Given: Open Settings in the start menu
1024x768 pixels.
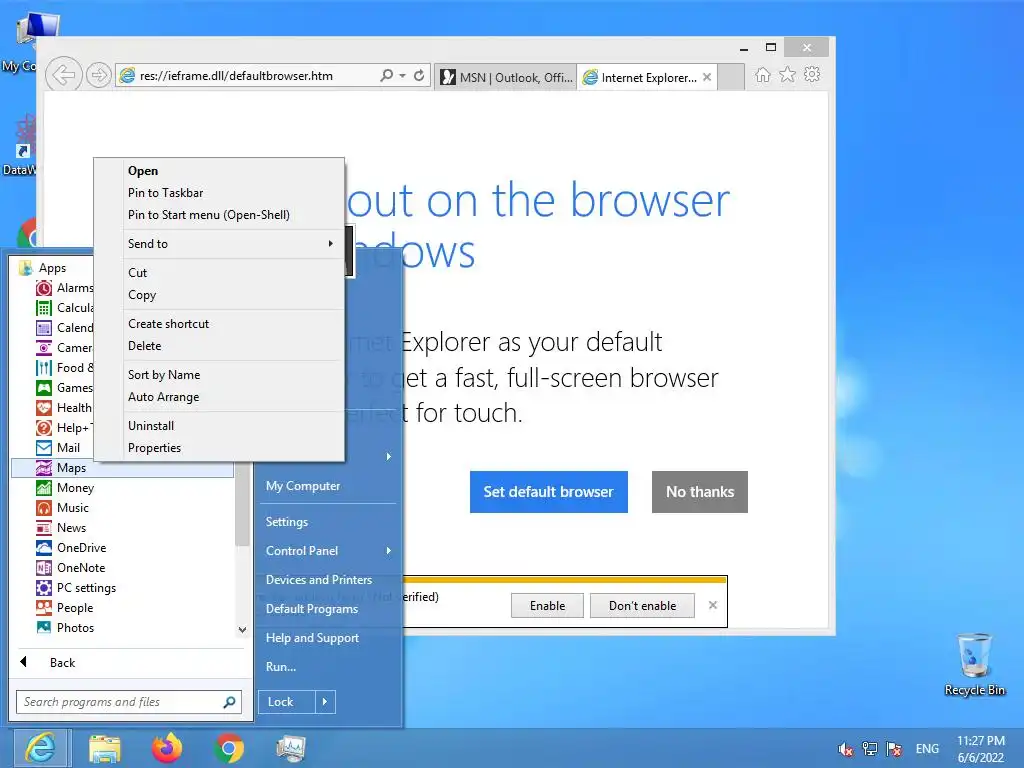Looking at the screenshot, I should [x=287, y=522].
